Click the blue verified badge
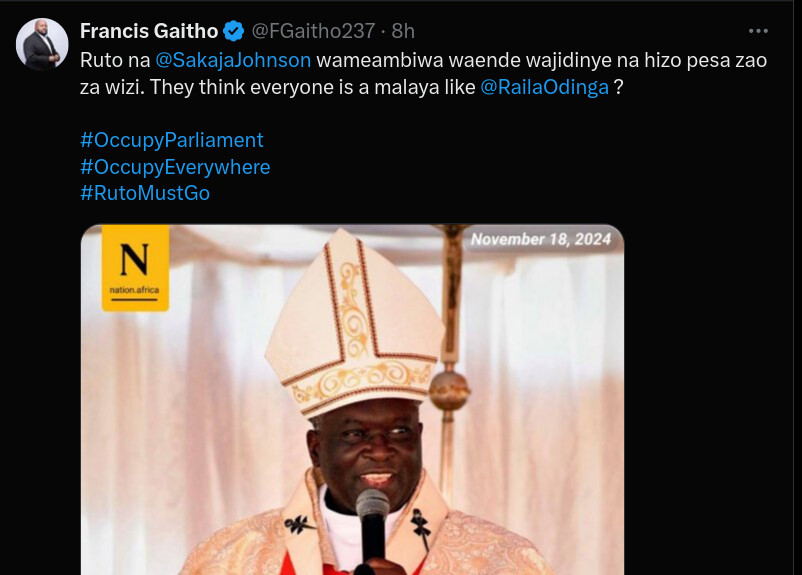The height and width of the screenshot is (575, 802). click(x=233, y=31)
